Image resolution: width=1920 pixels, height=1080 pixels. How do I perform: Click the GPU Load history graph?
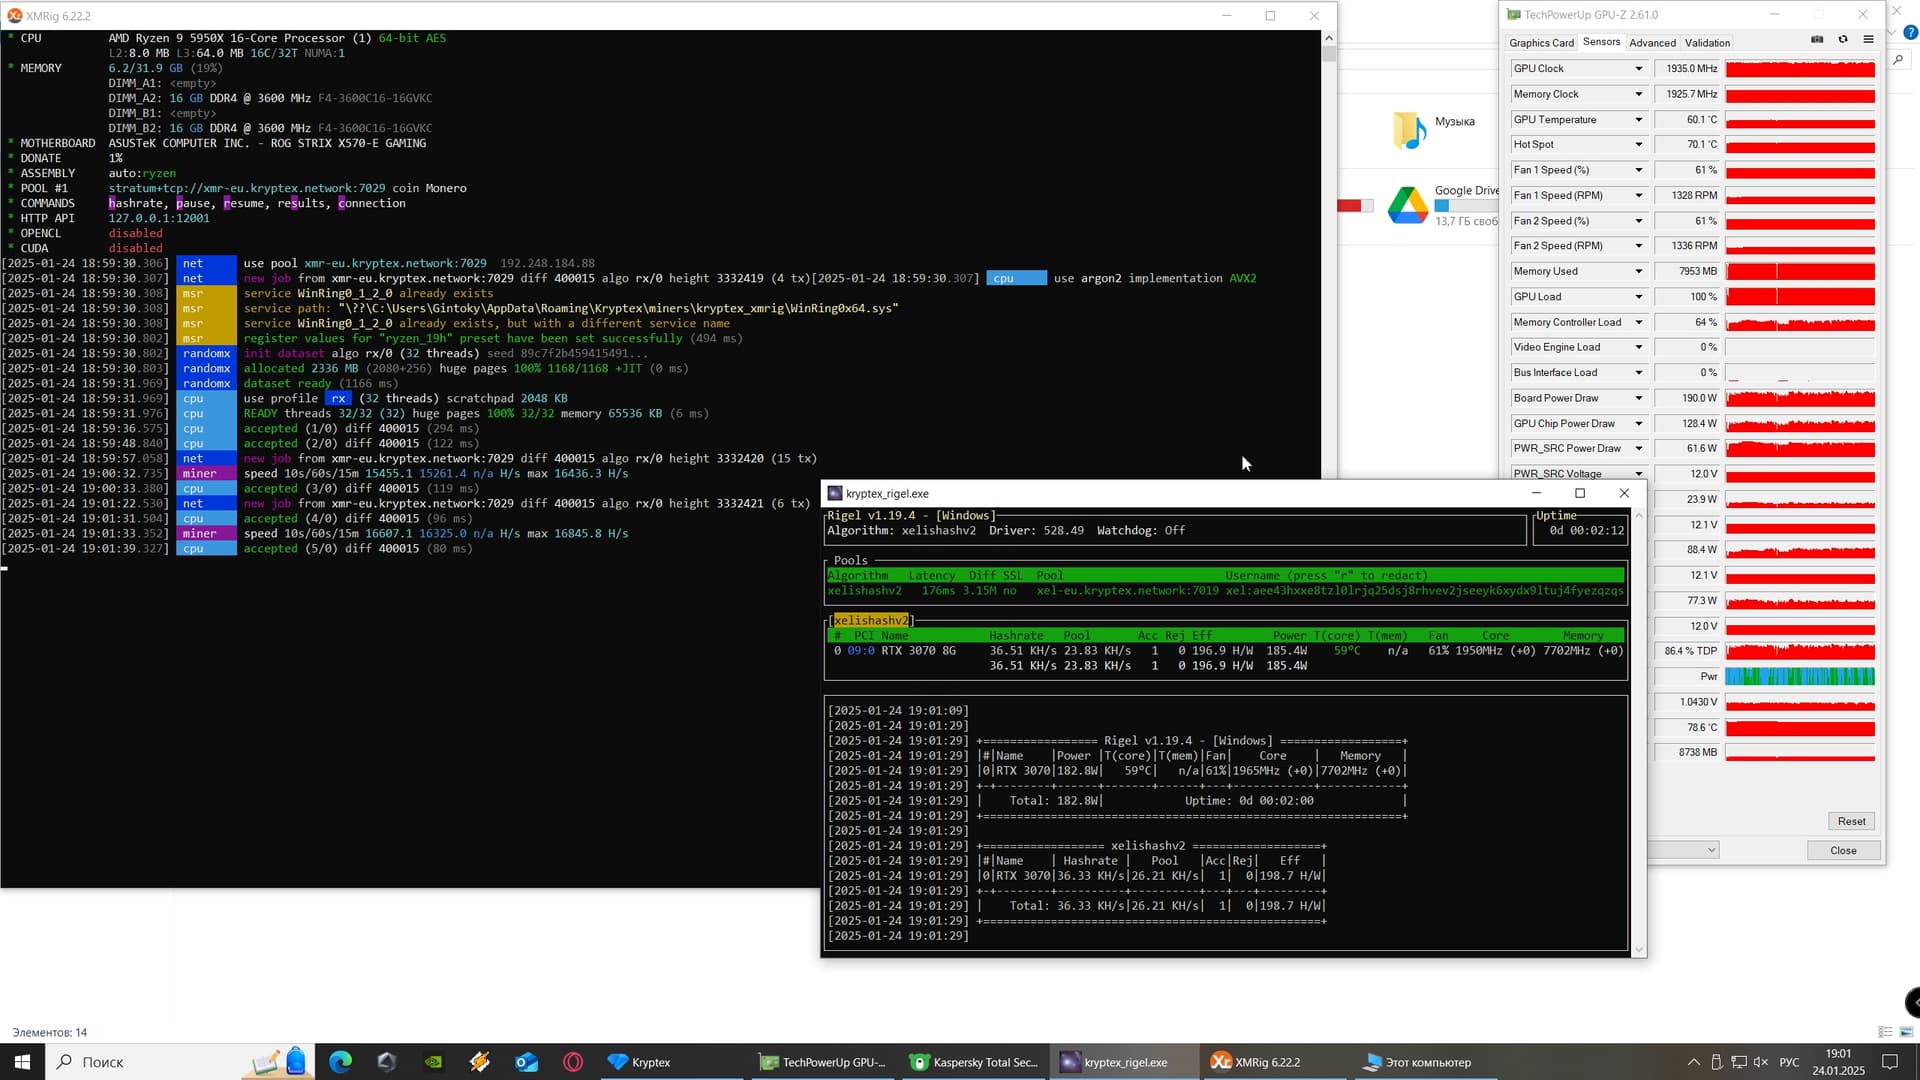[x=1800, y=297]
